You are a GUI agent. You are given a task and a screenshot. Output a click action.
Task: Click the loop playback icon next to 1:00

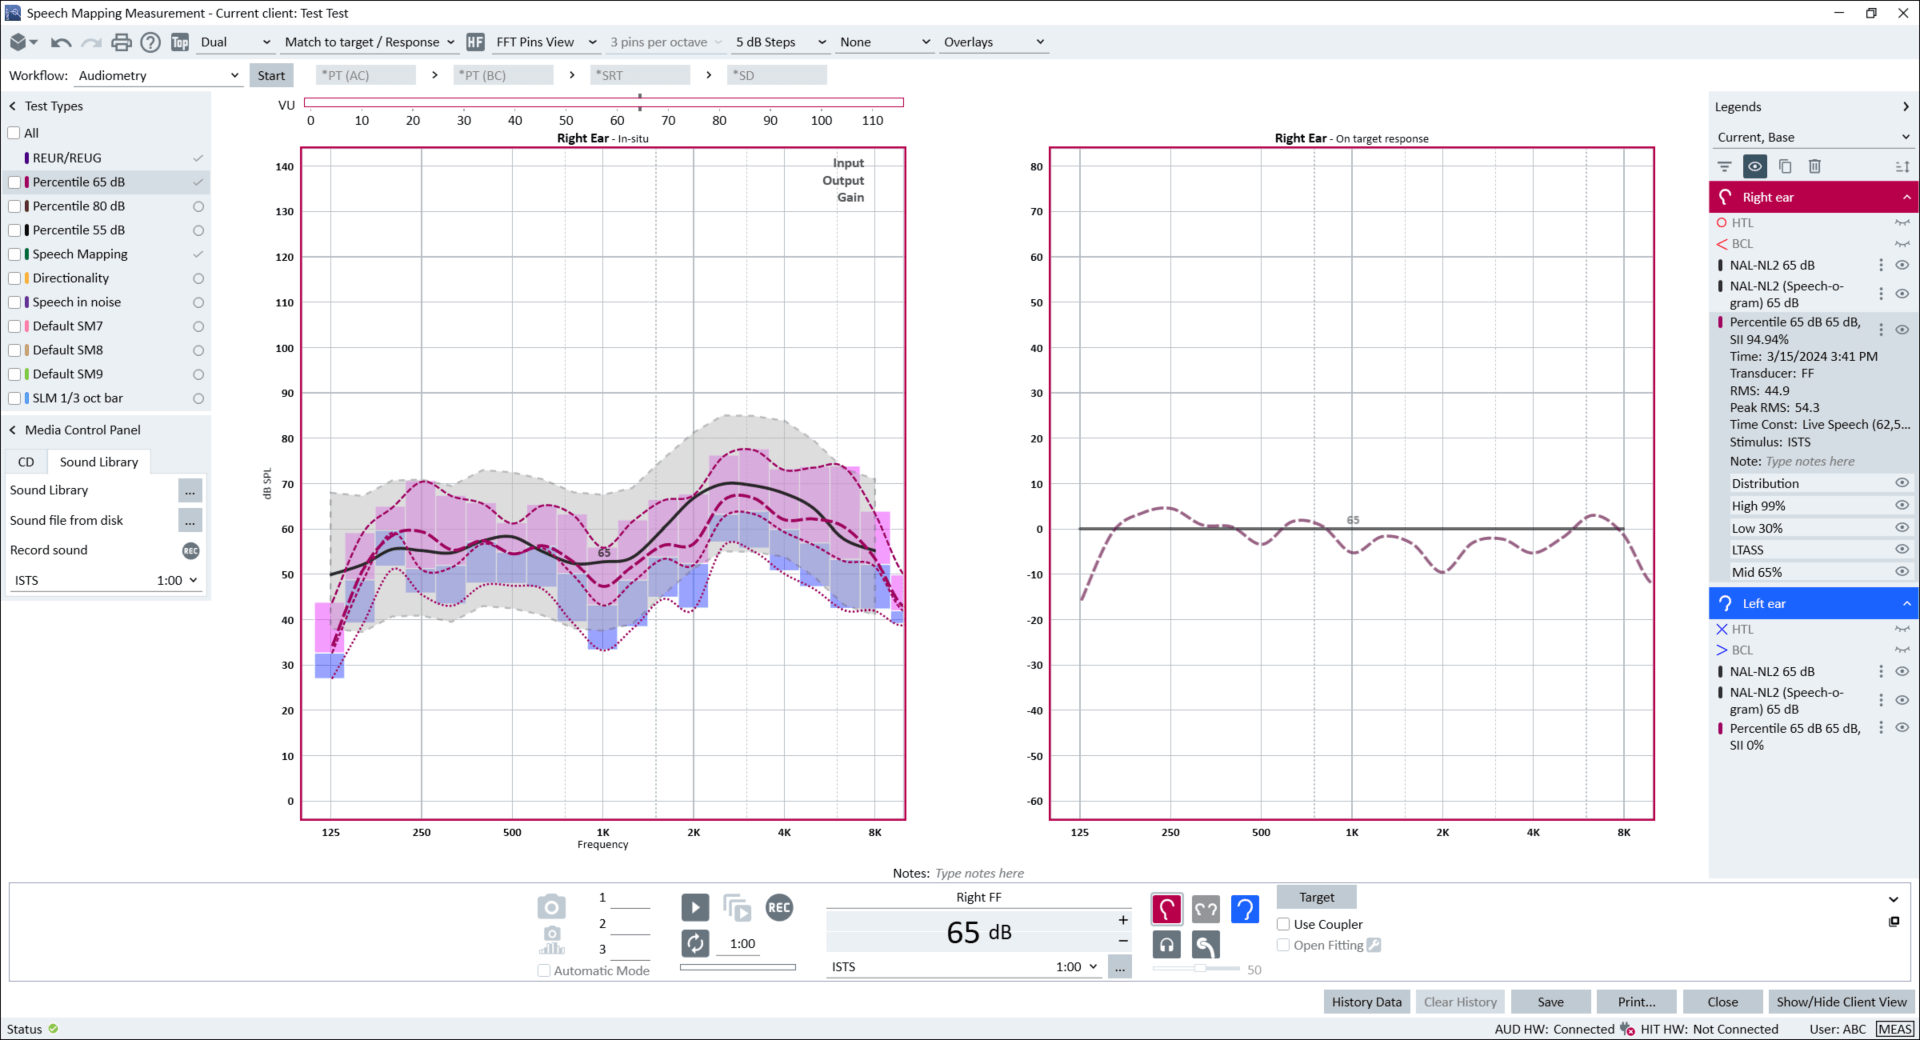(695, 943)
